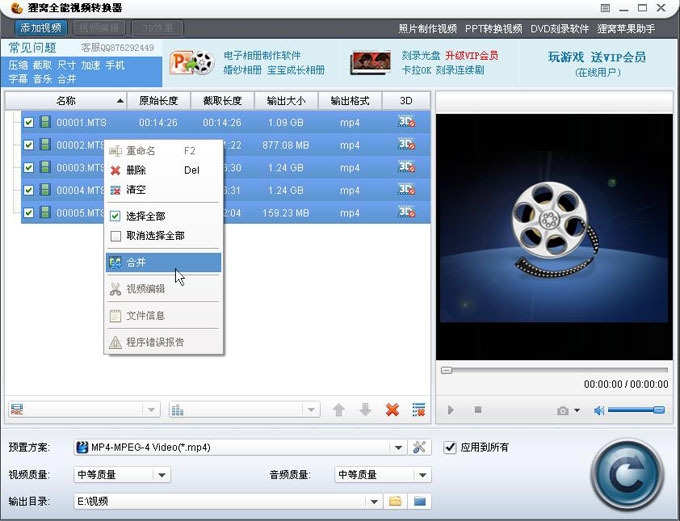Uncheck the 00003.MTS checkbox
The image size is (680, 521).
coord(29,167)
